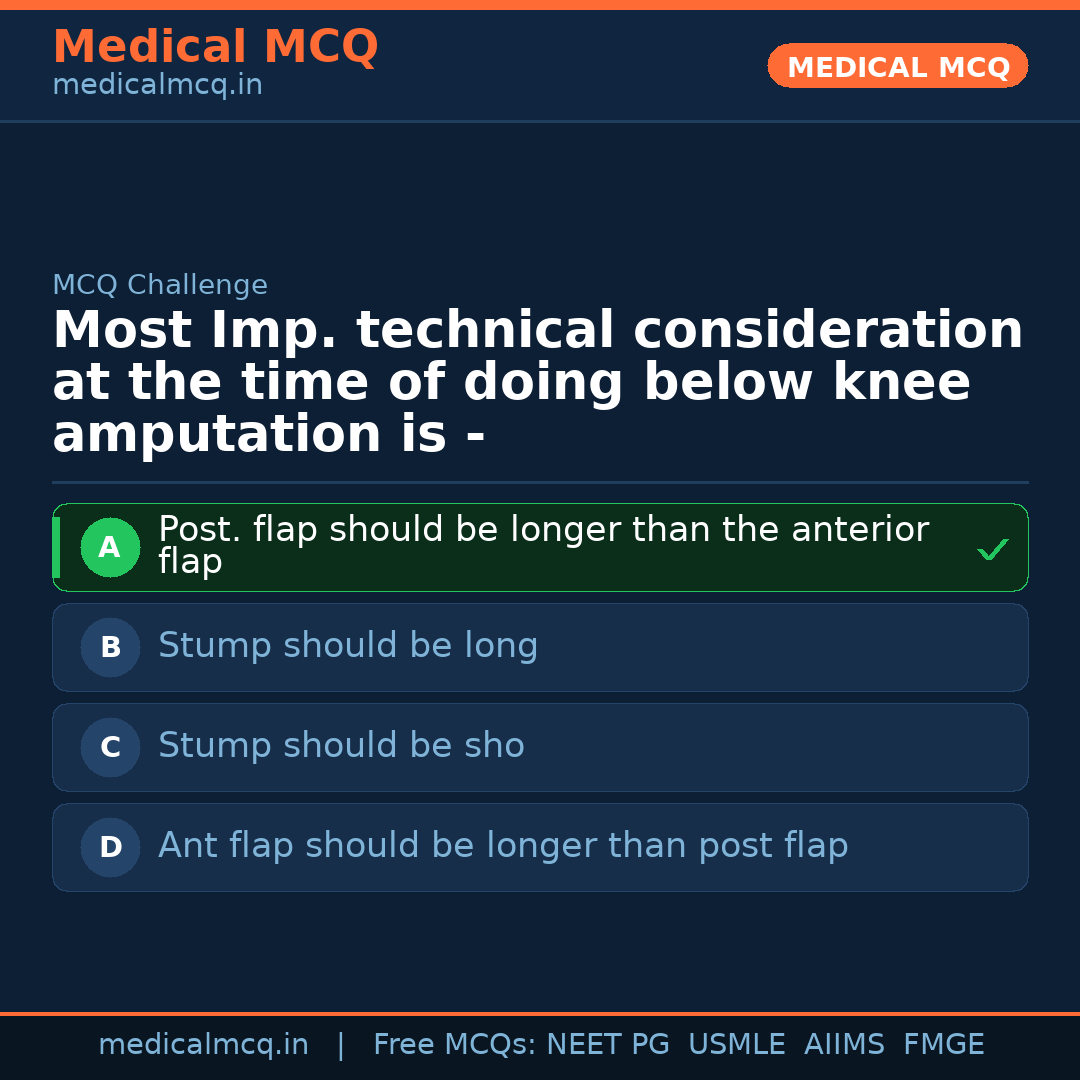Viewport: 1080px width, 1080px height.
Task: Open the medicalmcq.in link in the footer
Action: point(203,1045)
